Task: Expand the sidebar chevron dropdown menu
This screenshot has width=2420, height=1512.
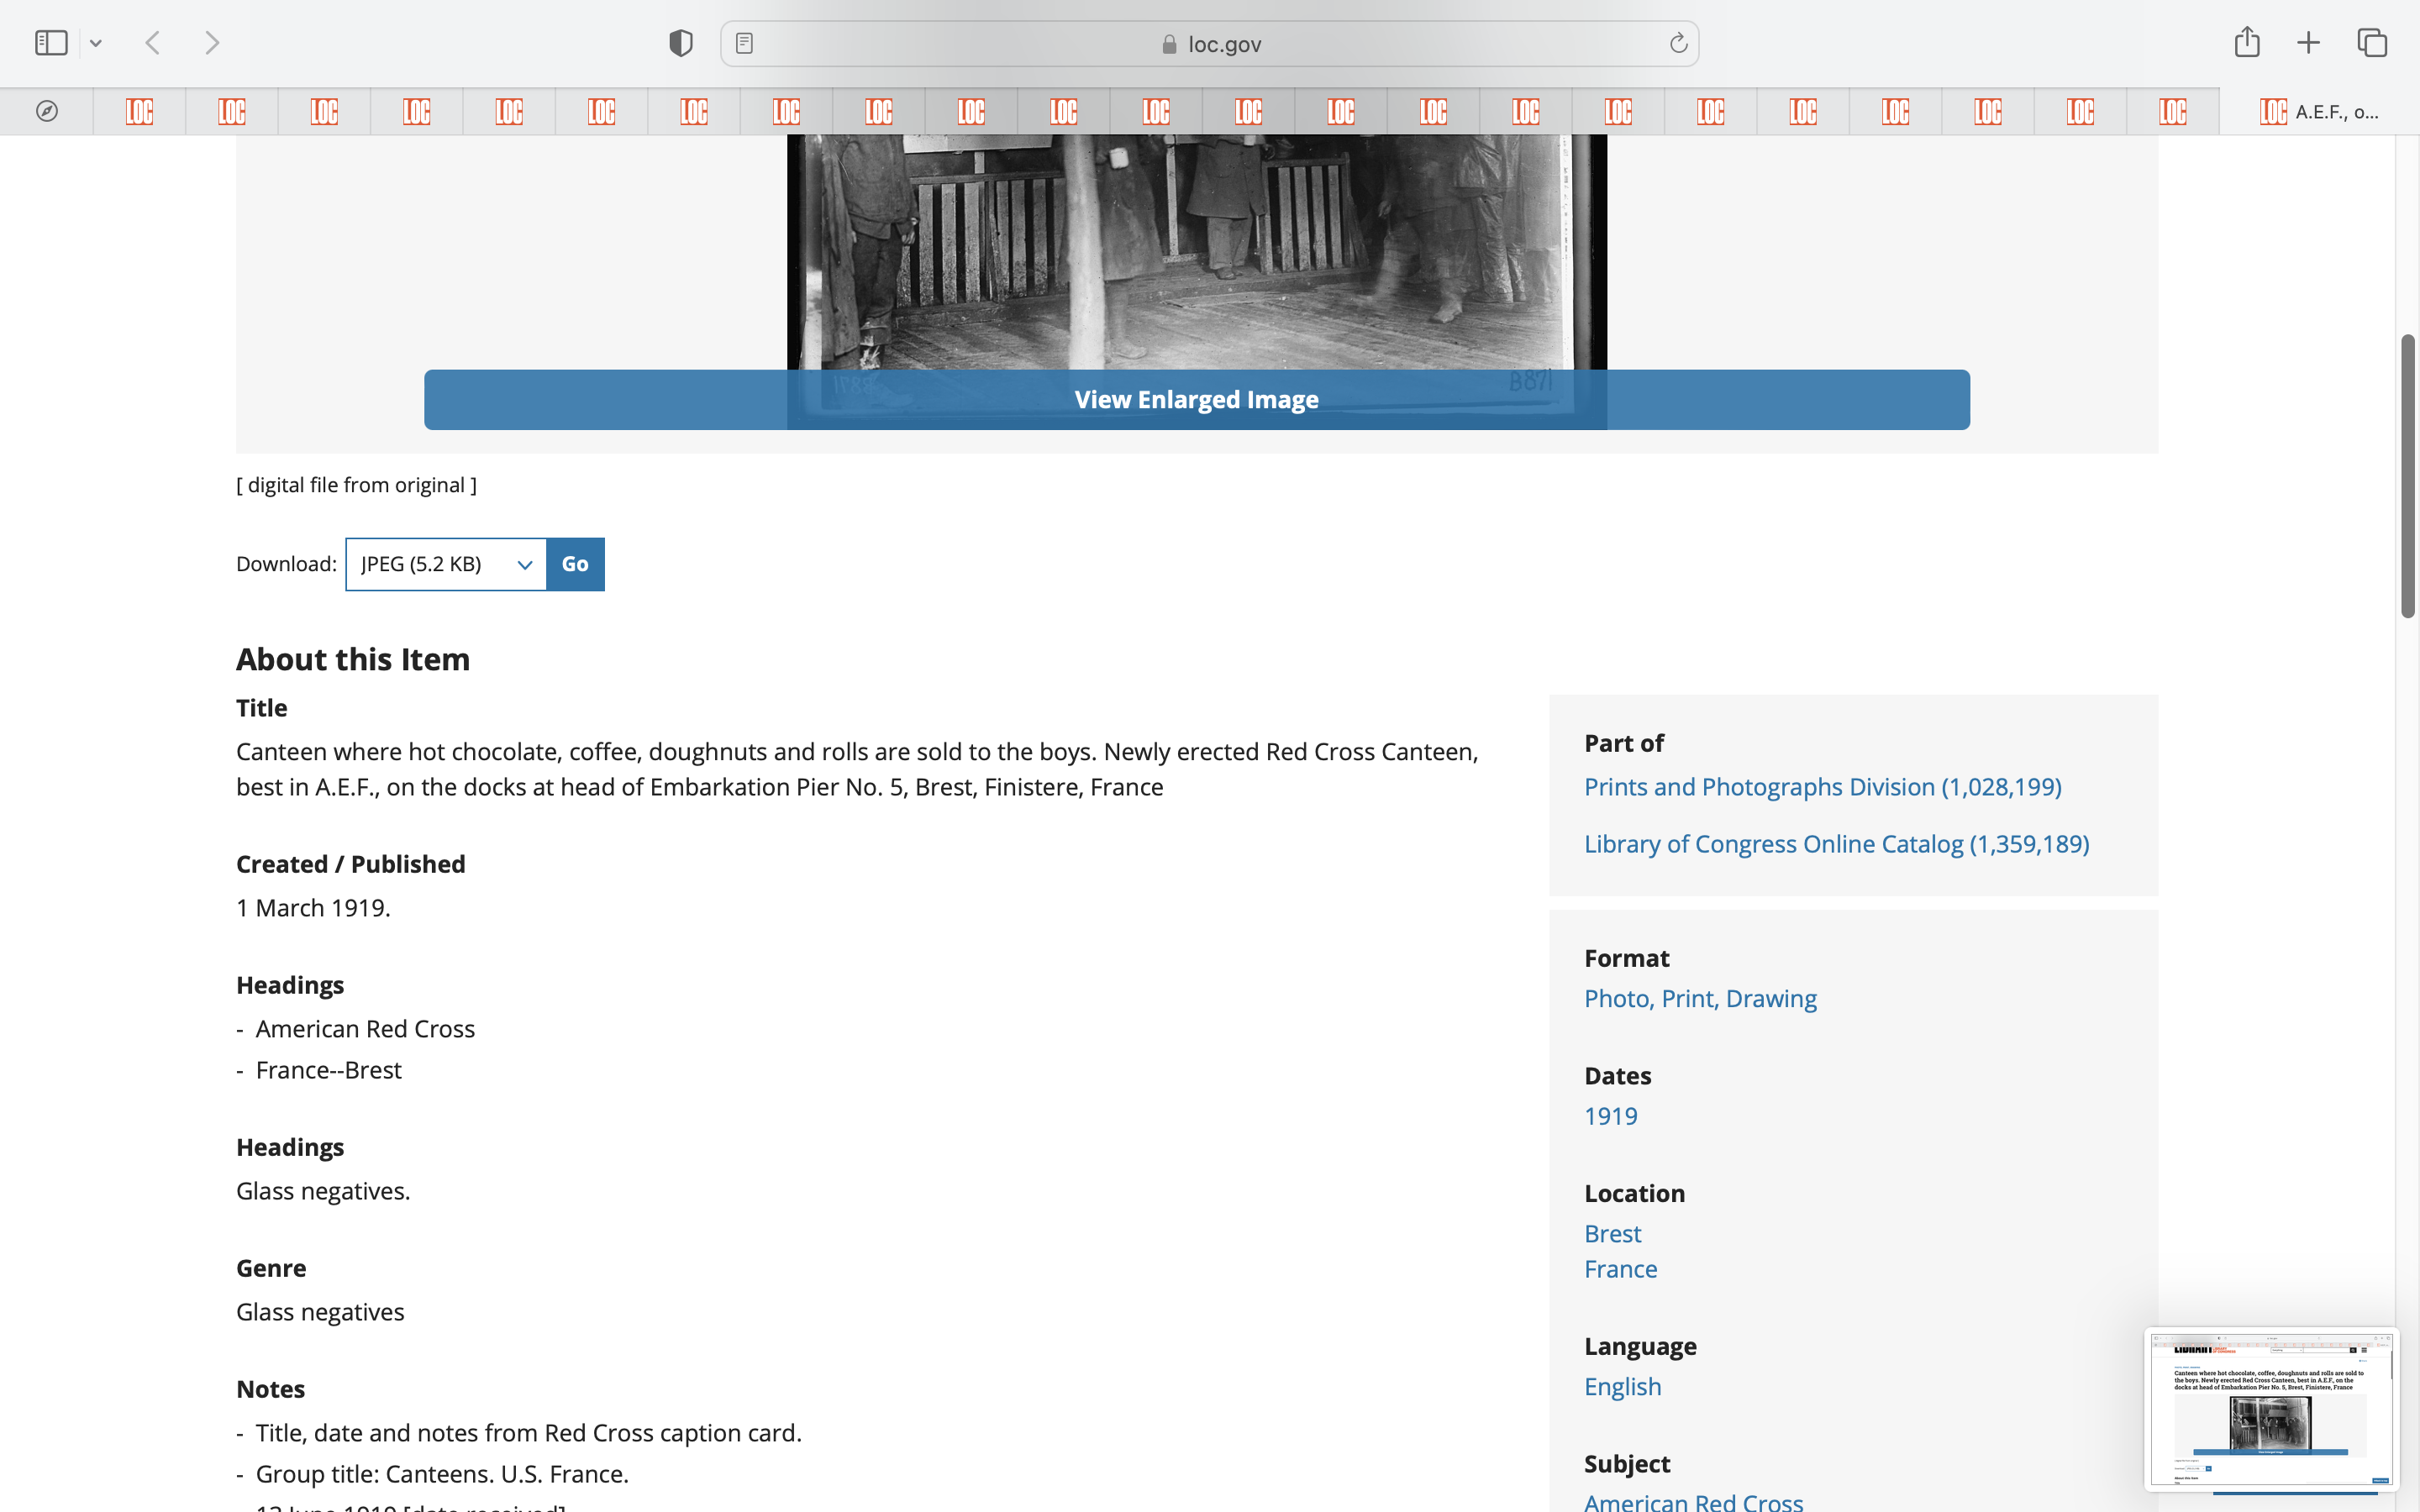Action: (x=96, y=43)
